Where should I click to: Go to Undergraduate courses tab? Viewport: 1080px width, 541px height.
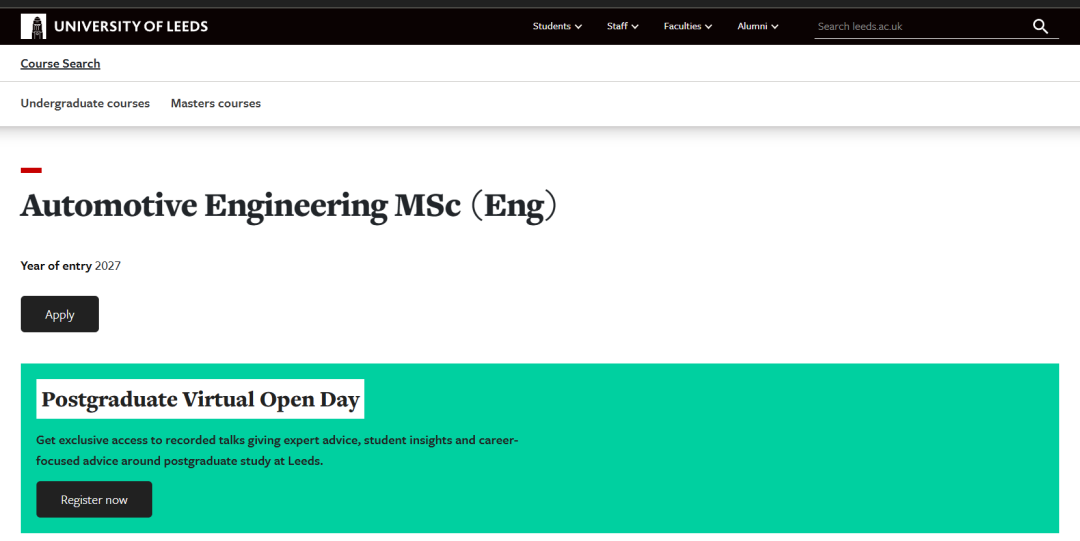click(x=85, y=103)
